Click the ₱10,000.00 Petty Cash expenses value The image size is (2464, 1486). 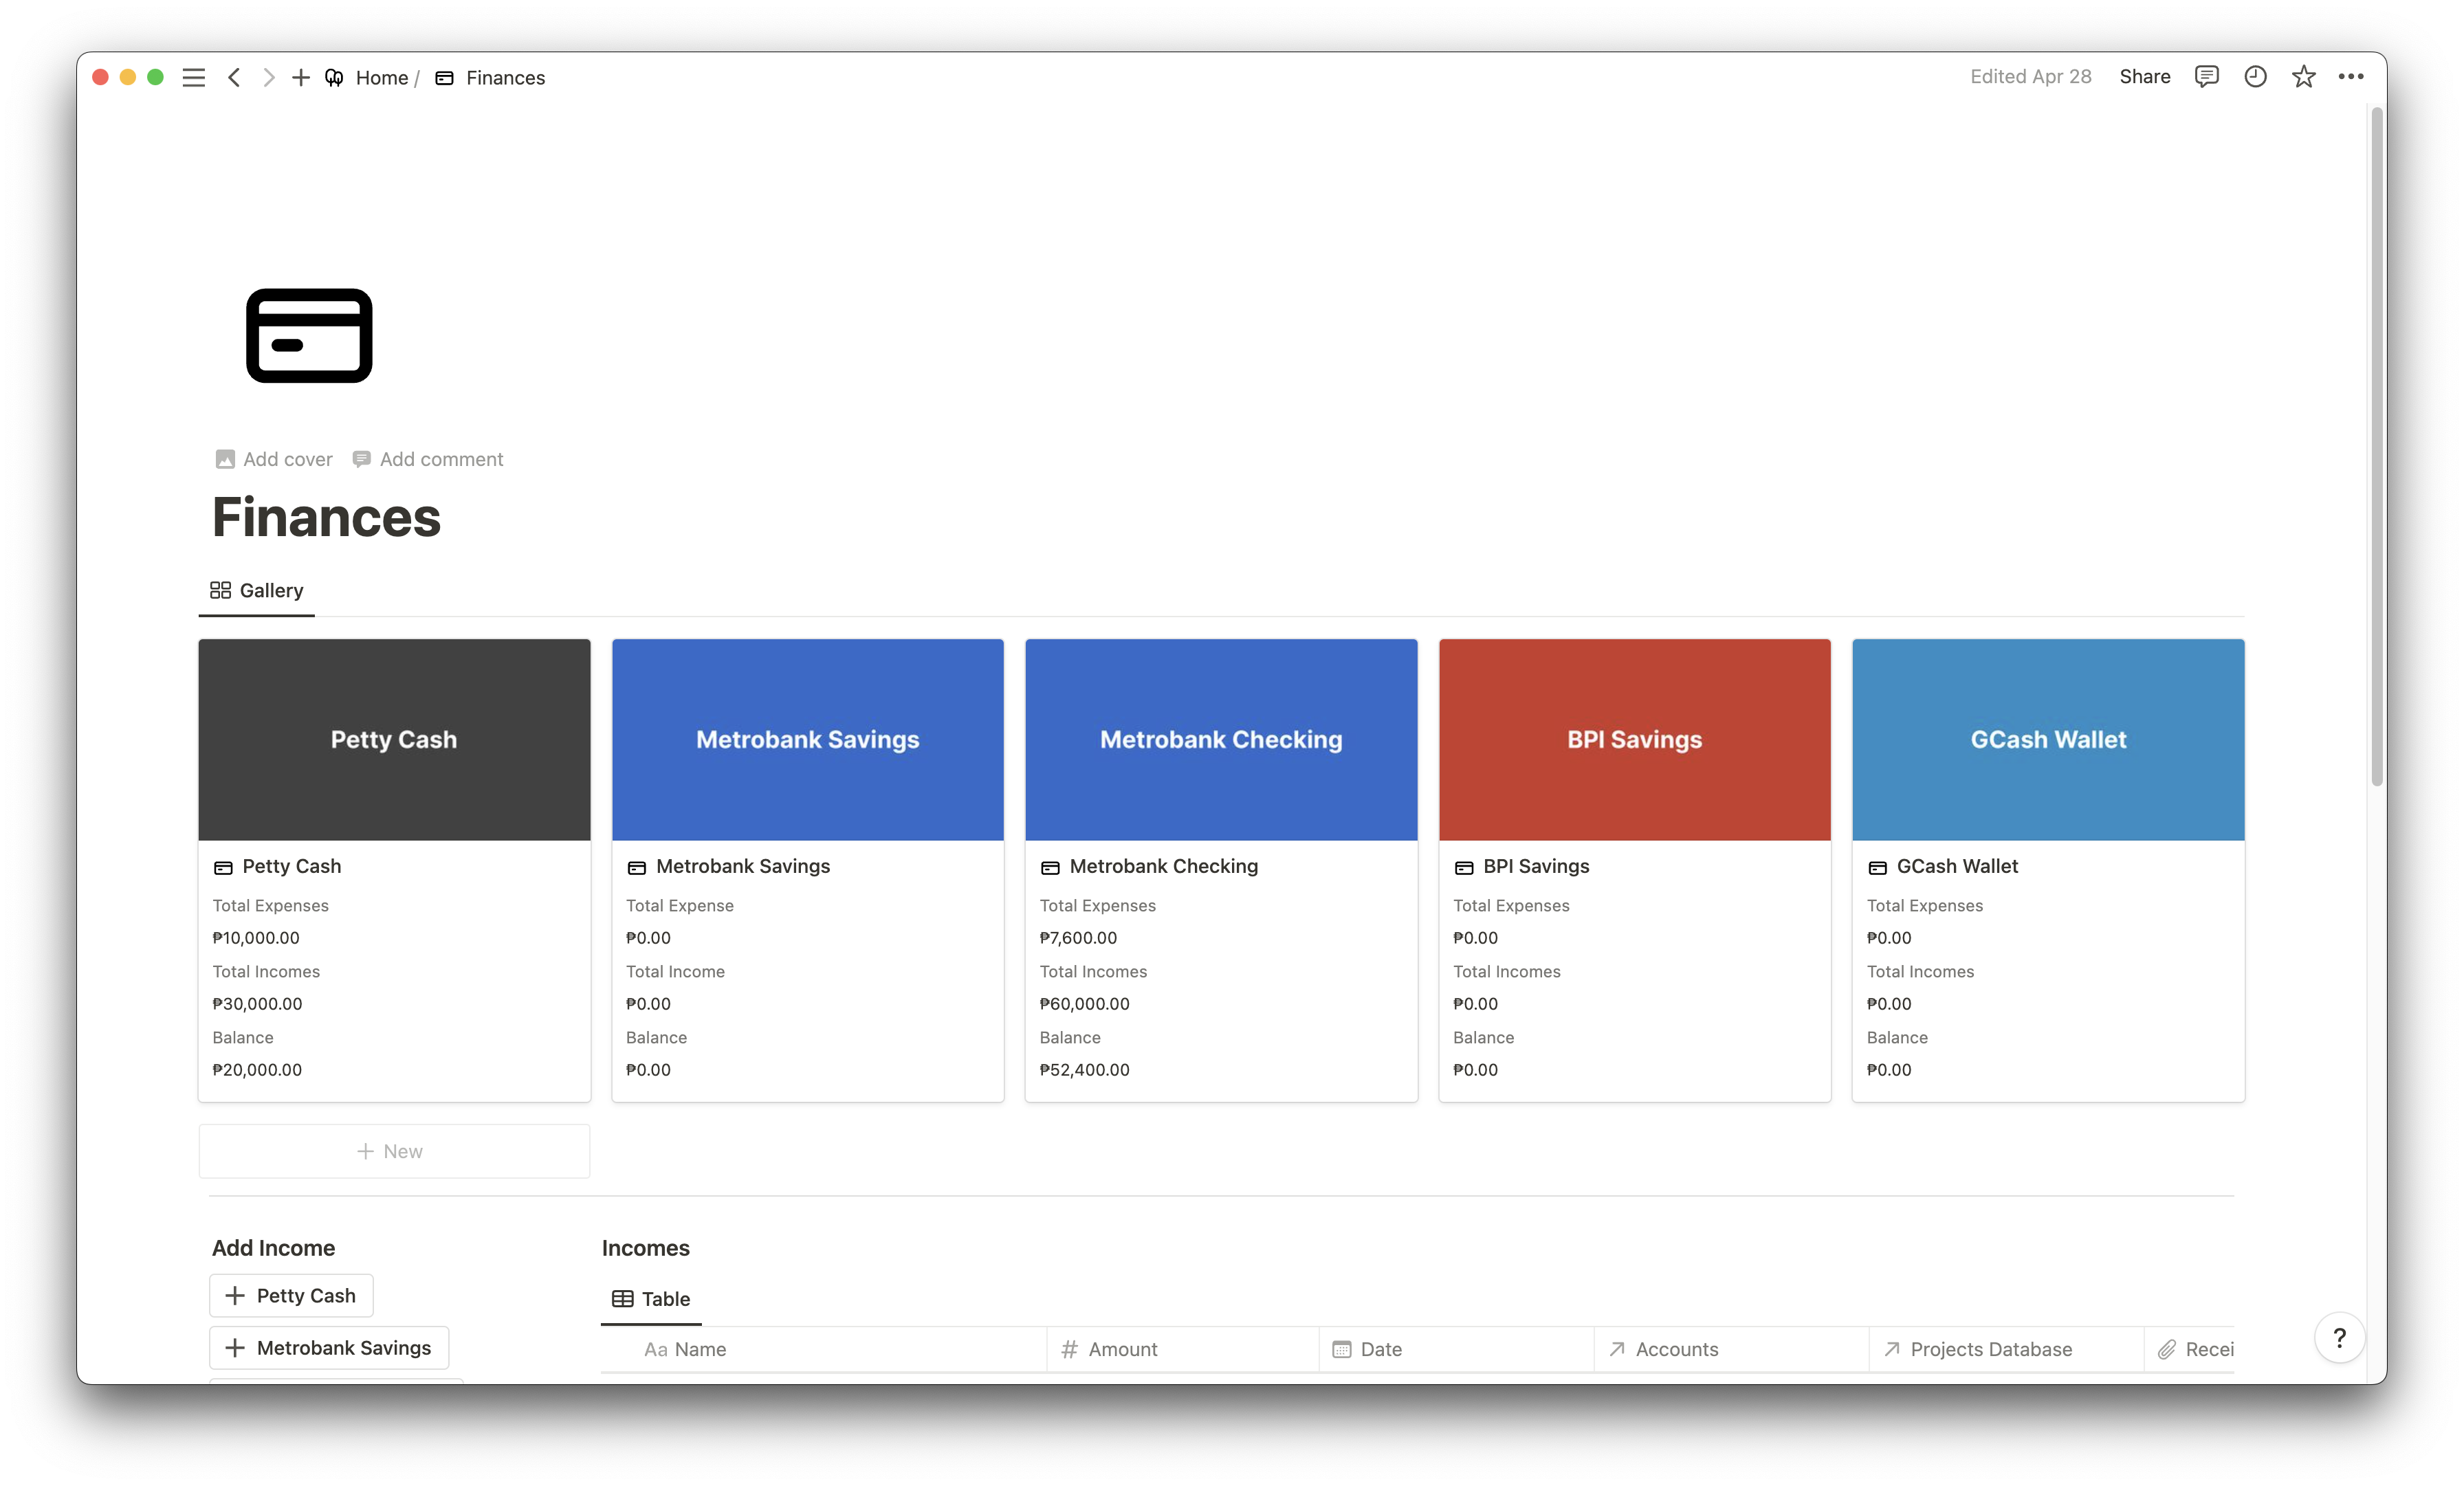(x=256, y=937)
